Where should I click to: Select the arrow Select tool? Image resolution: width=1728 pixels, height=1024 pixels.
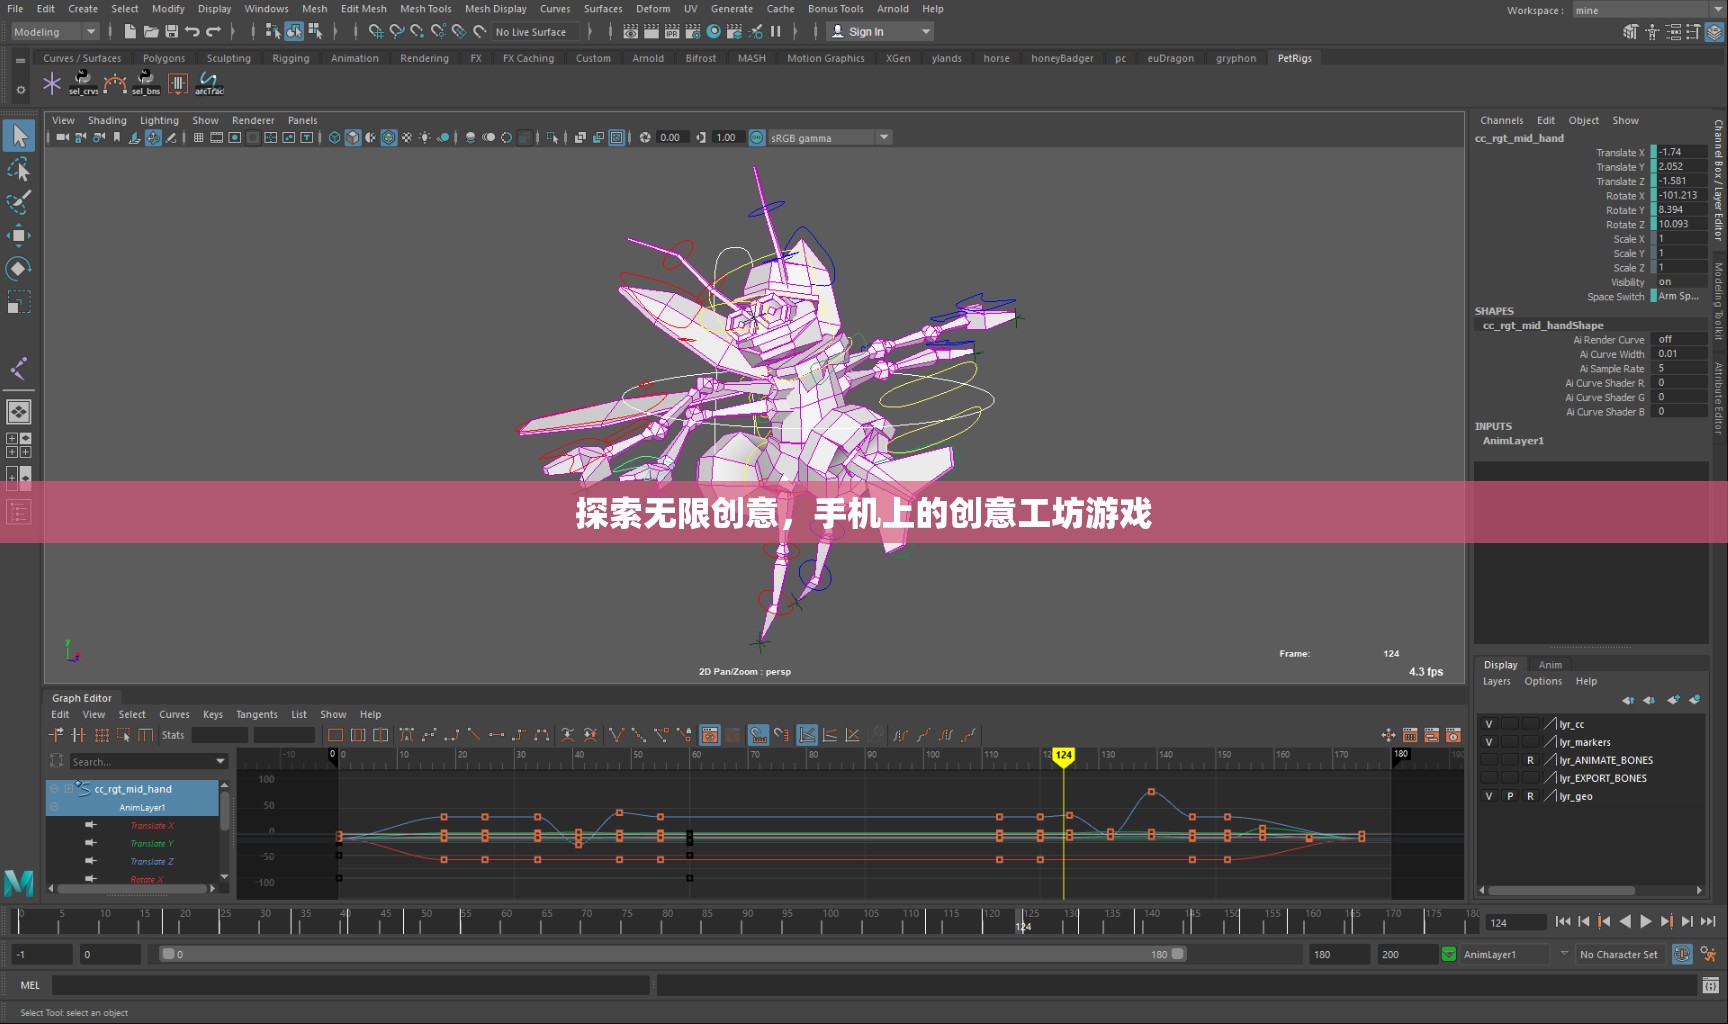point(19,136)
